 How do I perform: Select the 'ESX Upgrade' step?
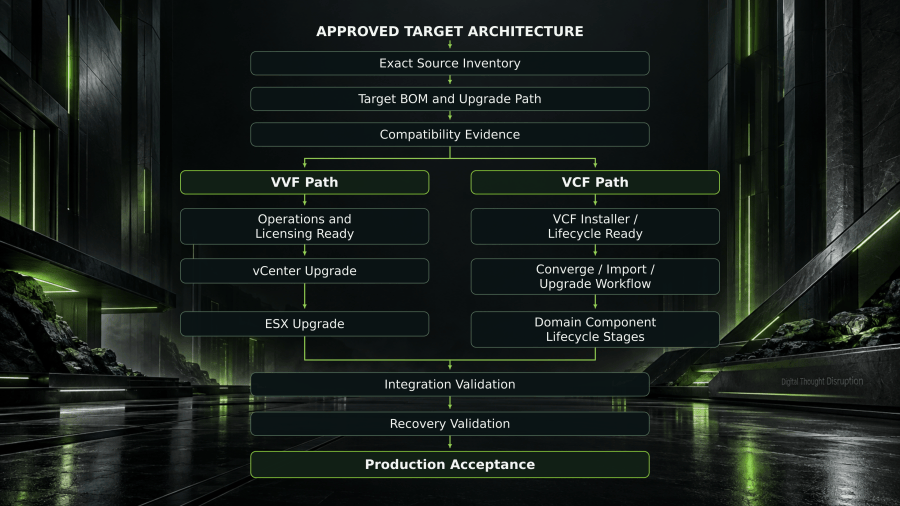click(x=304, y=324)
